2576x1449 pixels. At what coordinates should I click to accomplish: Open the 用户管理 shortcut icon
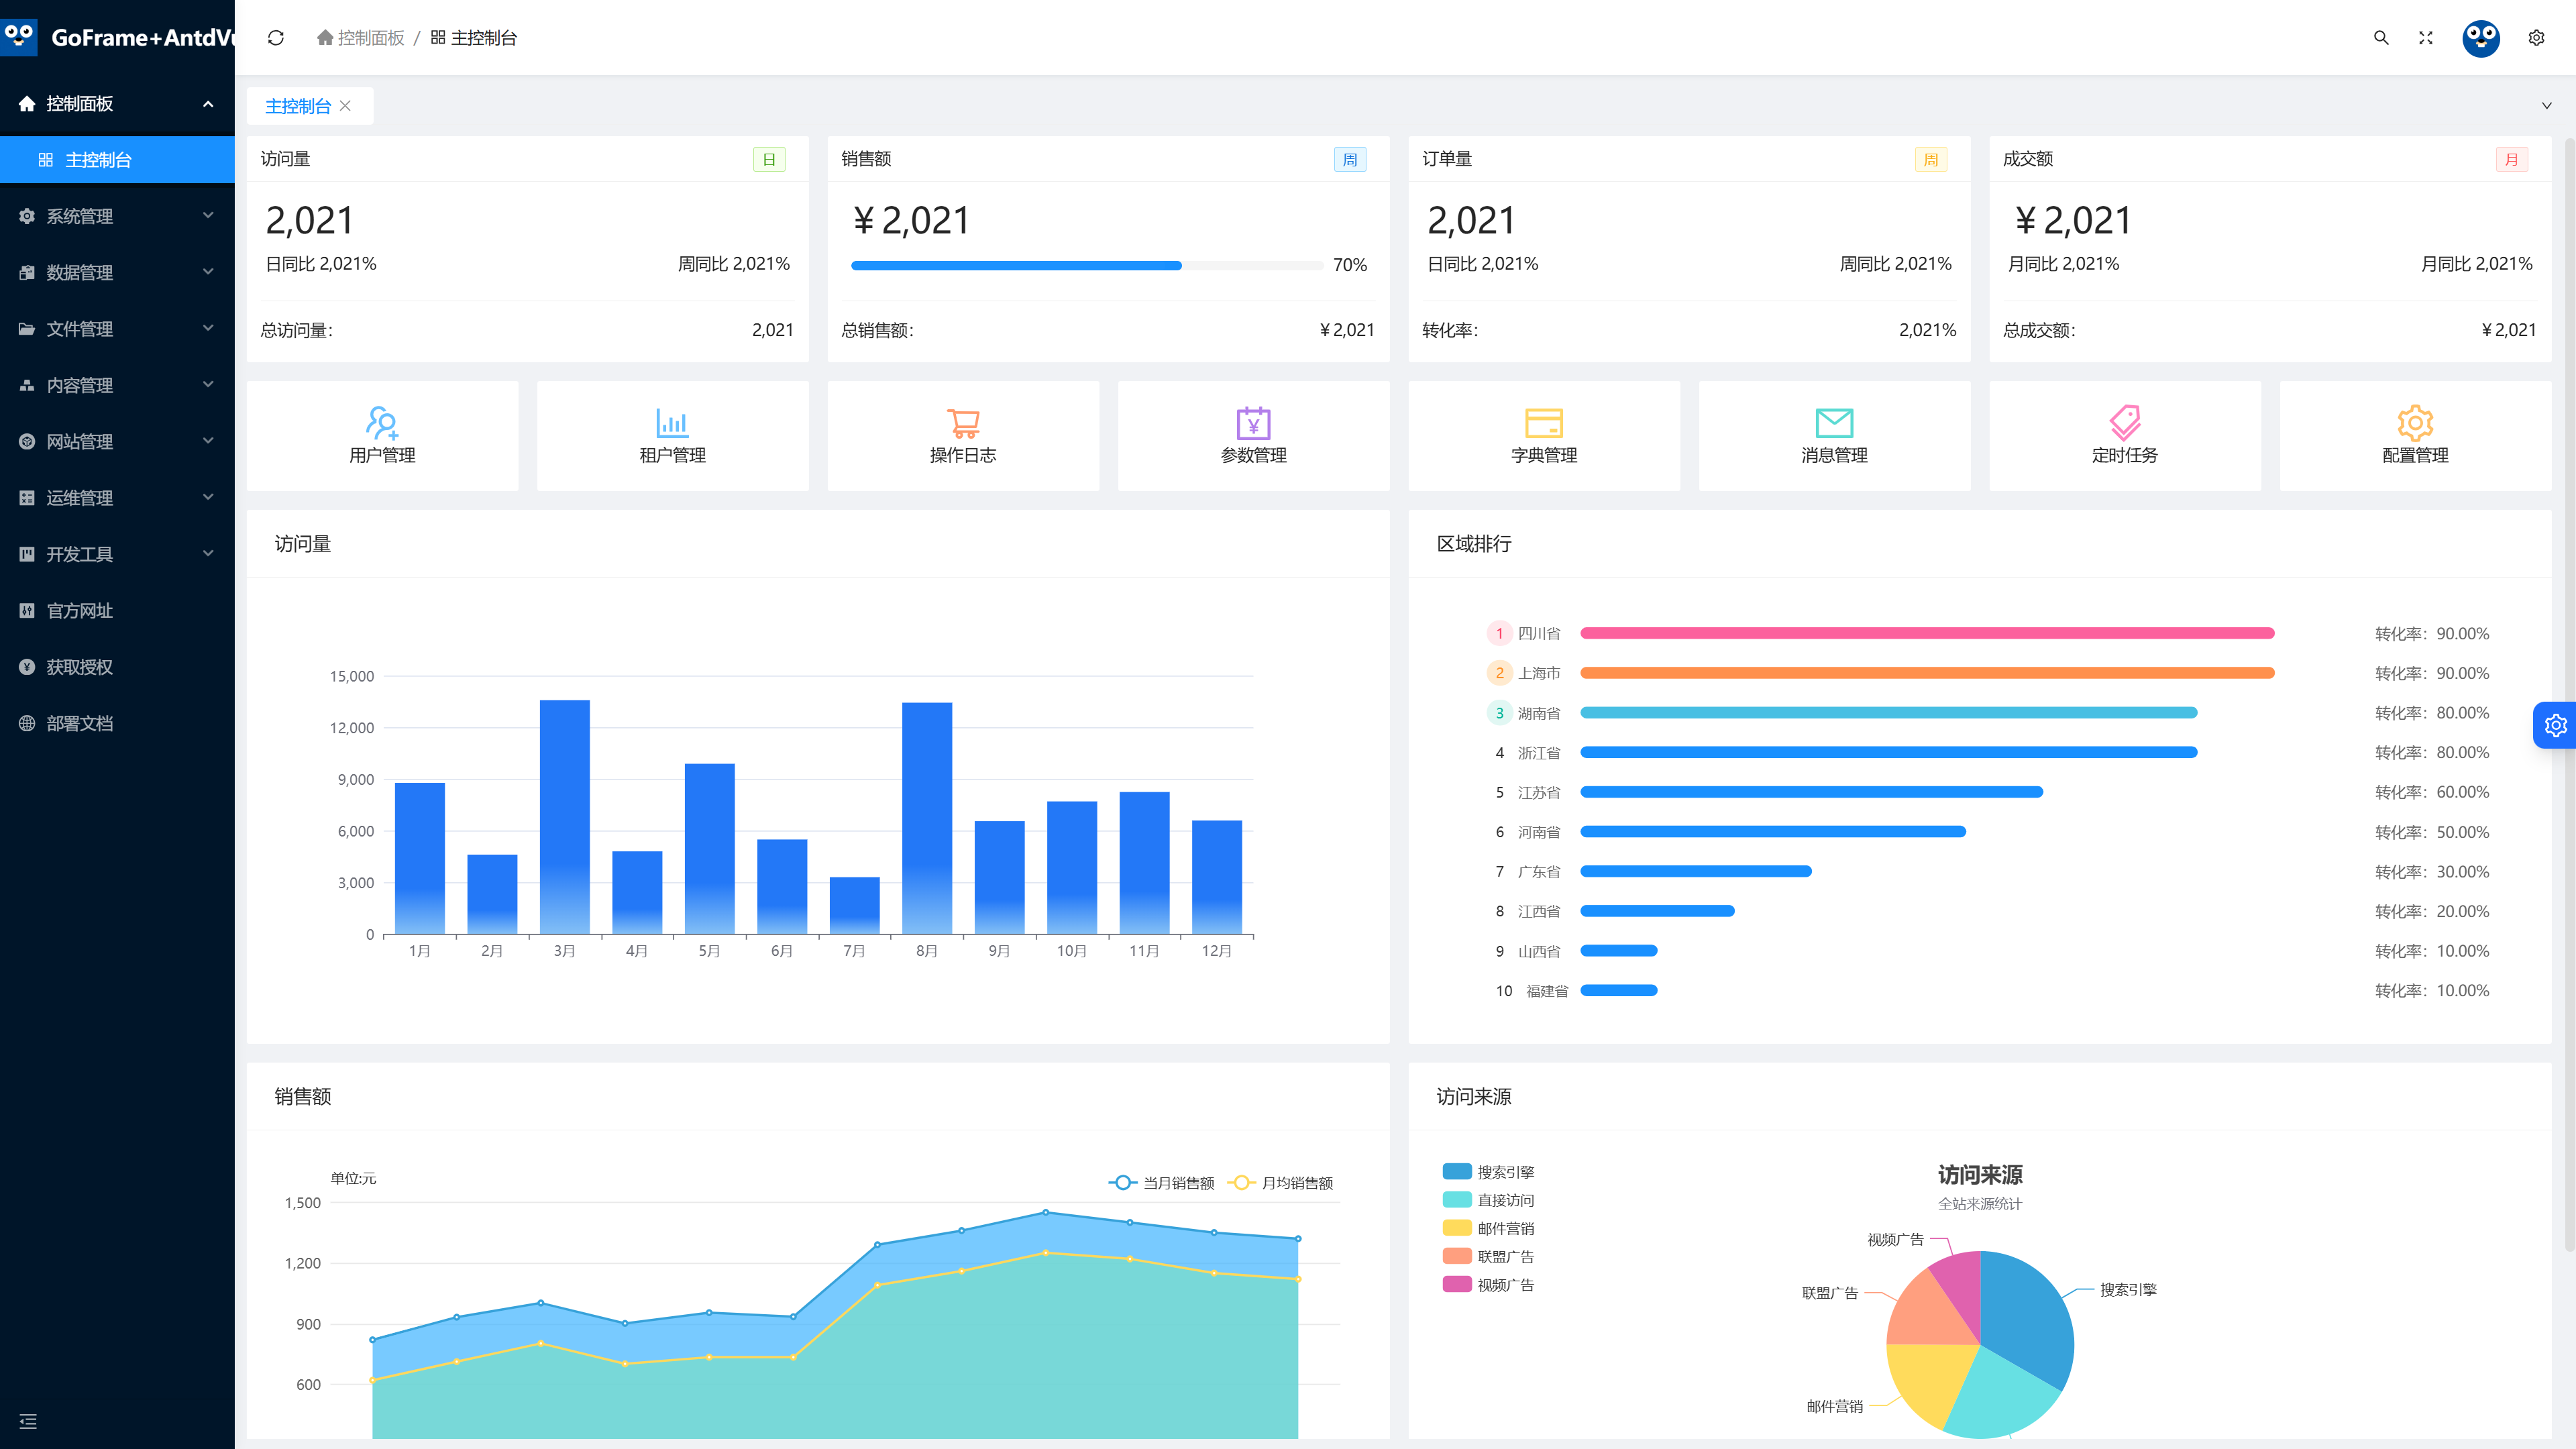pos(382,422)
